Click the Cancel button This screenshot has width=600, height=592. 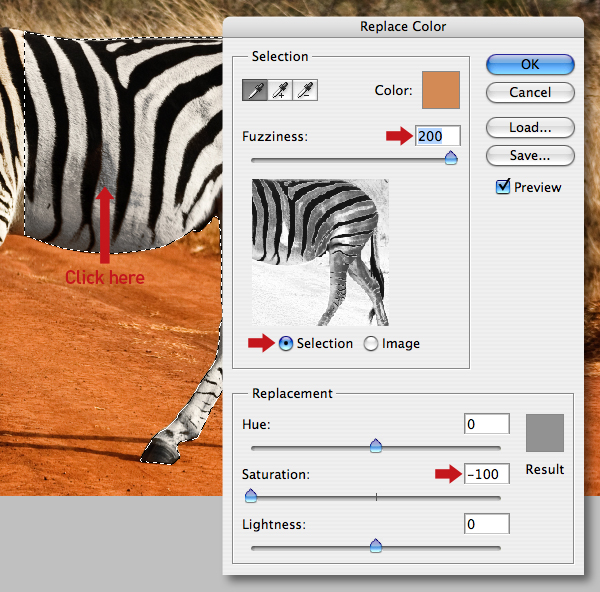pyautogui.click(x=530, y=92)
